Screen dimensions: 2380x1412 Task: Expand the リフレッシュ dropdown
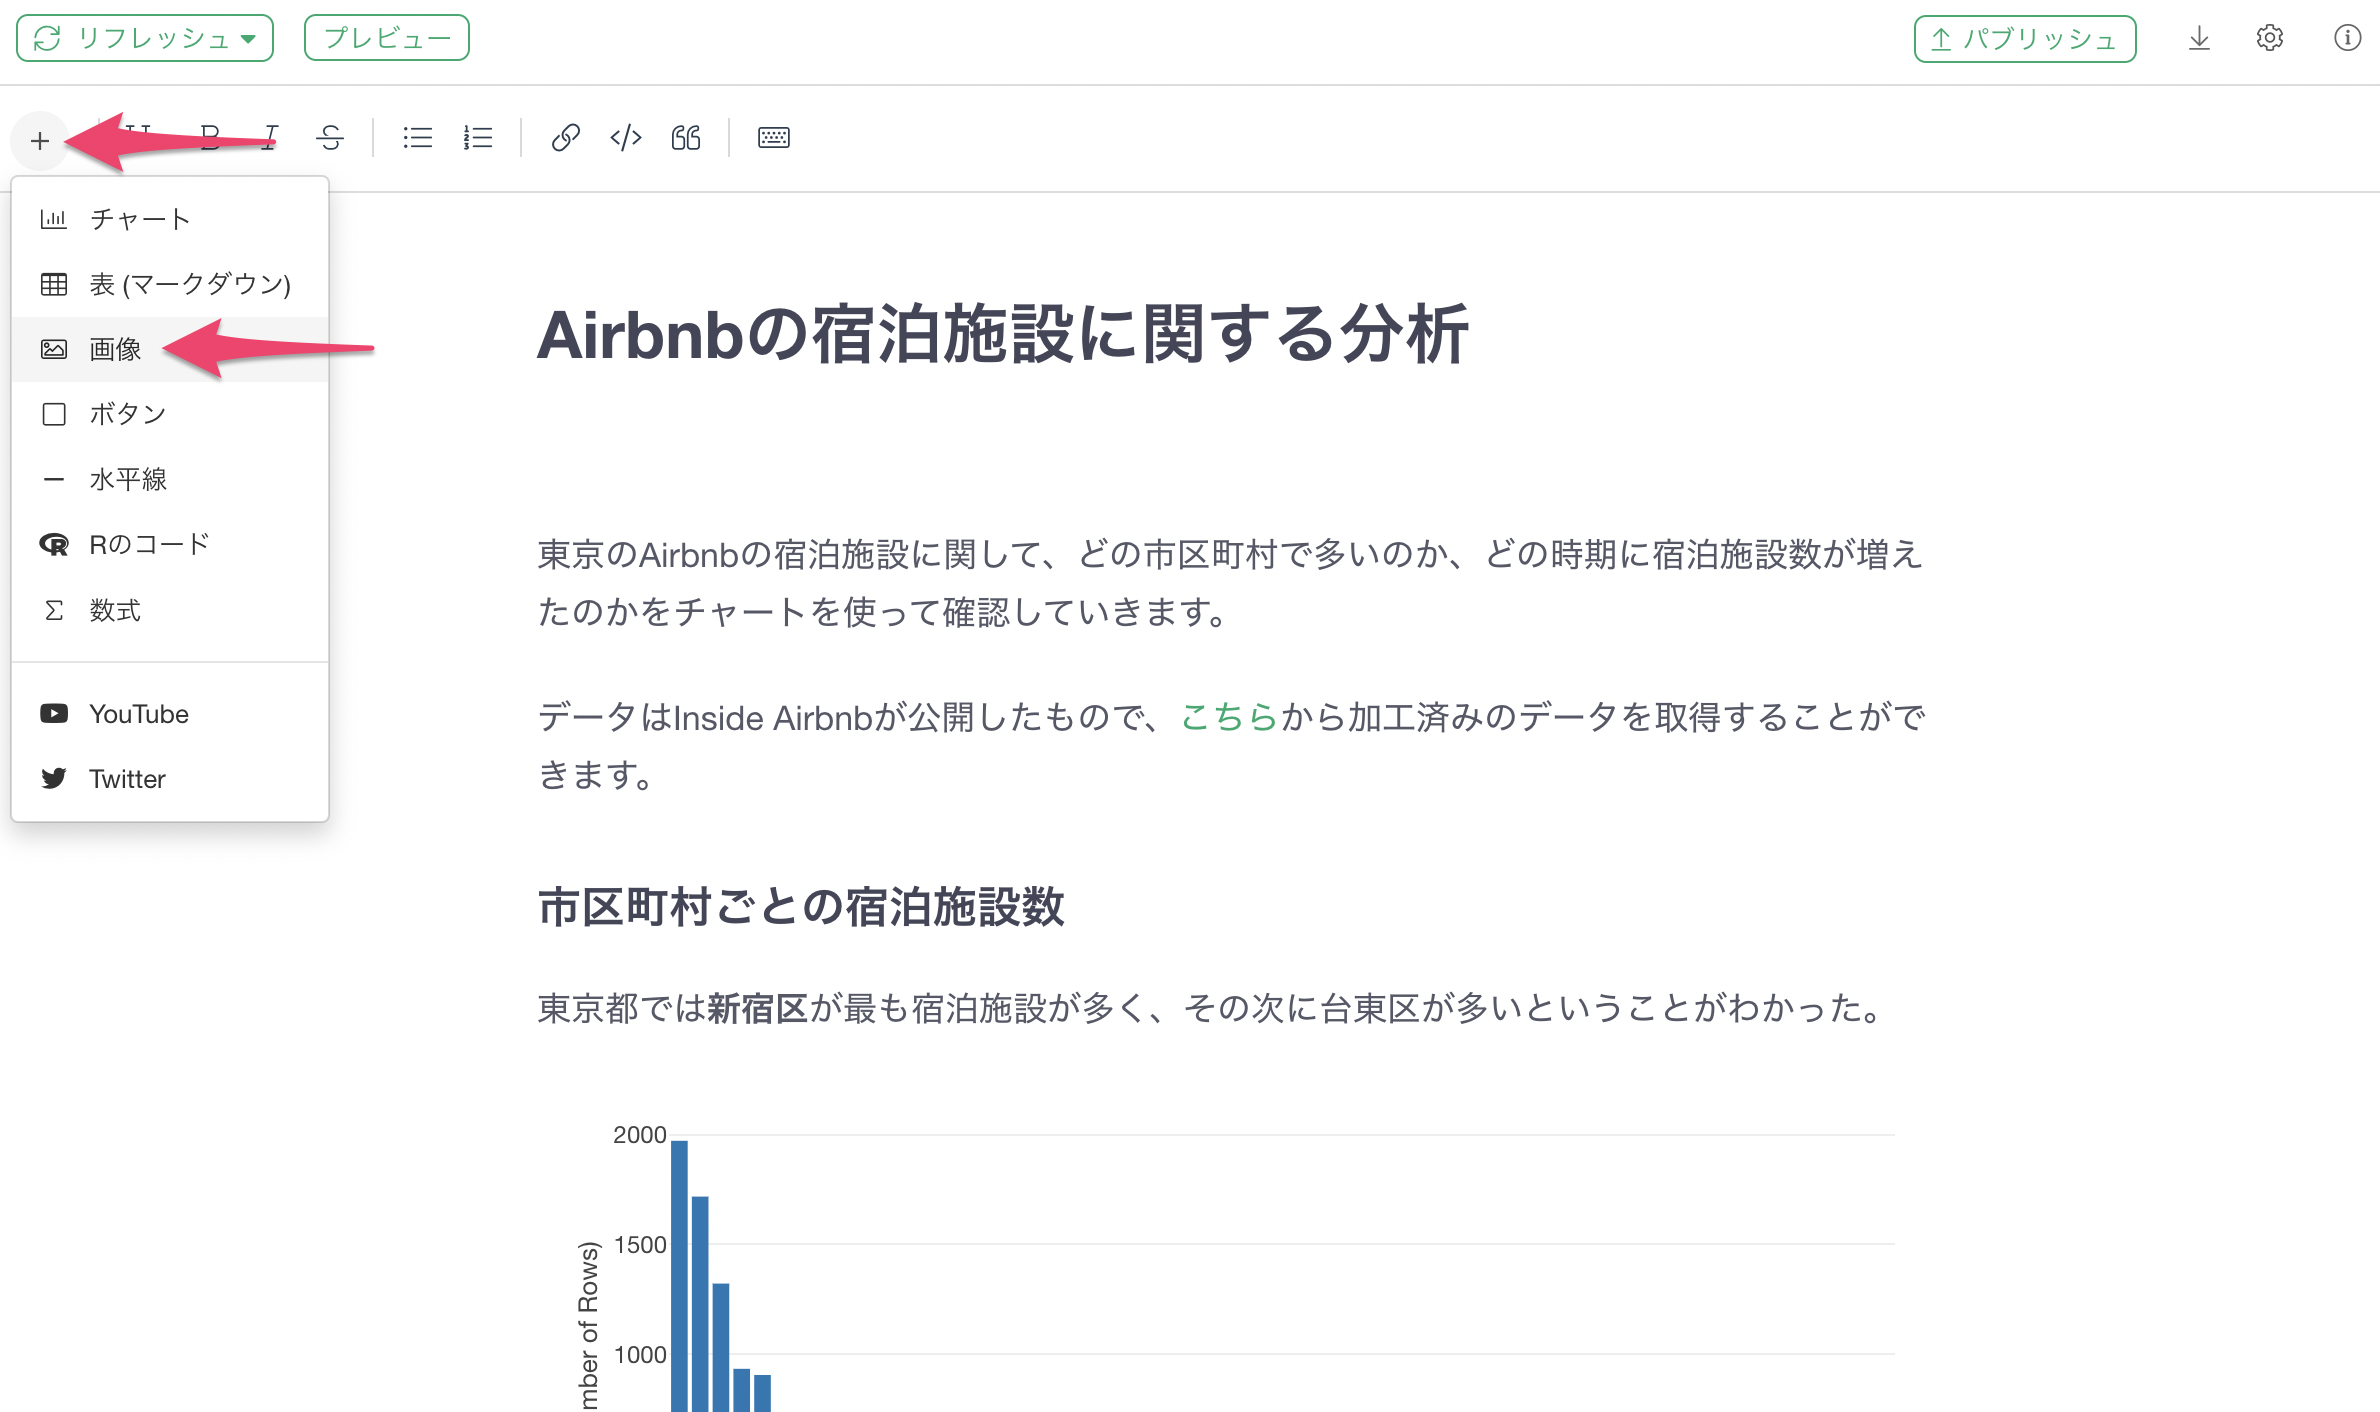[248, 38]
